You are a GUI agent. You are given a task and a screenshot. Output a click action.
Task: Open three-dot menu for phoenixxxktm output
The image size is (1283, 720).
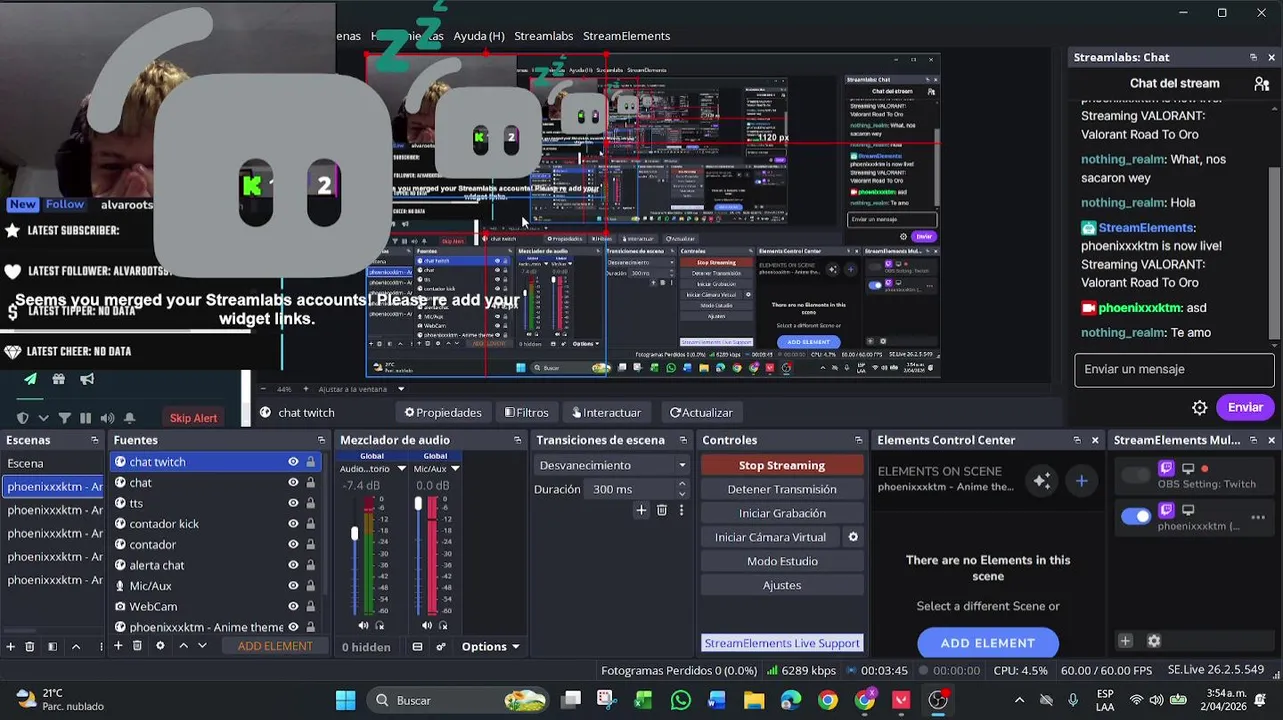point(1258,517)
